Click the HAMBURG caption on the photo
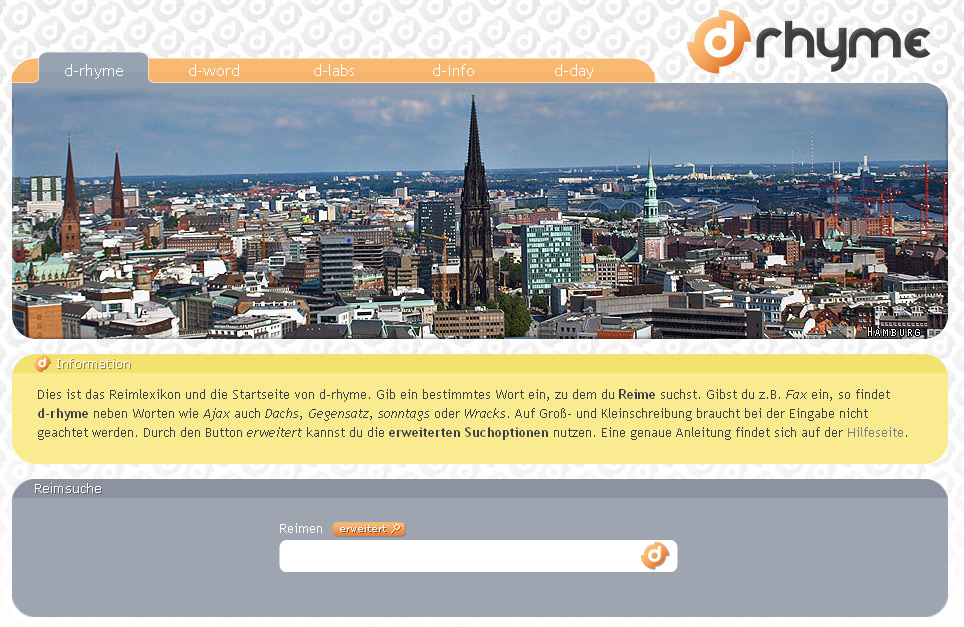 (894, 333)
